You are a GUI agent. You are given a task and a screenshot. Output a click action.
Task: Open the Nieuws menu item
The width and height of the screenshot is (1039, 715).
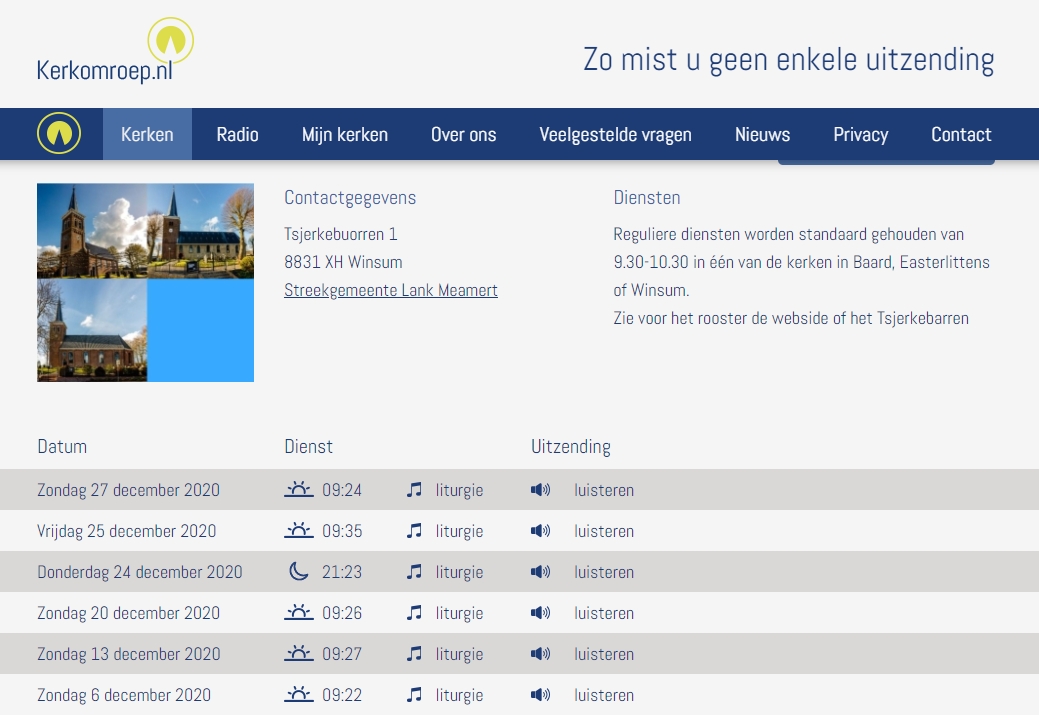point(762,134)
